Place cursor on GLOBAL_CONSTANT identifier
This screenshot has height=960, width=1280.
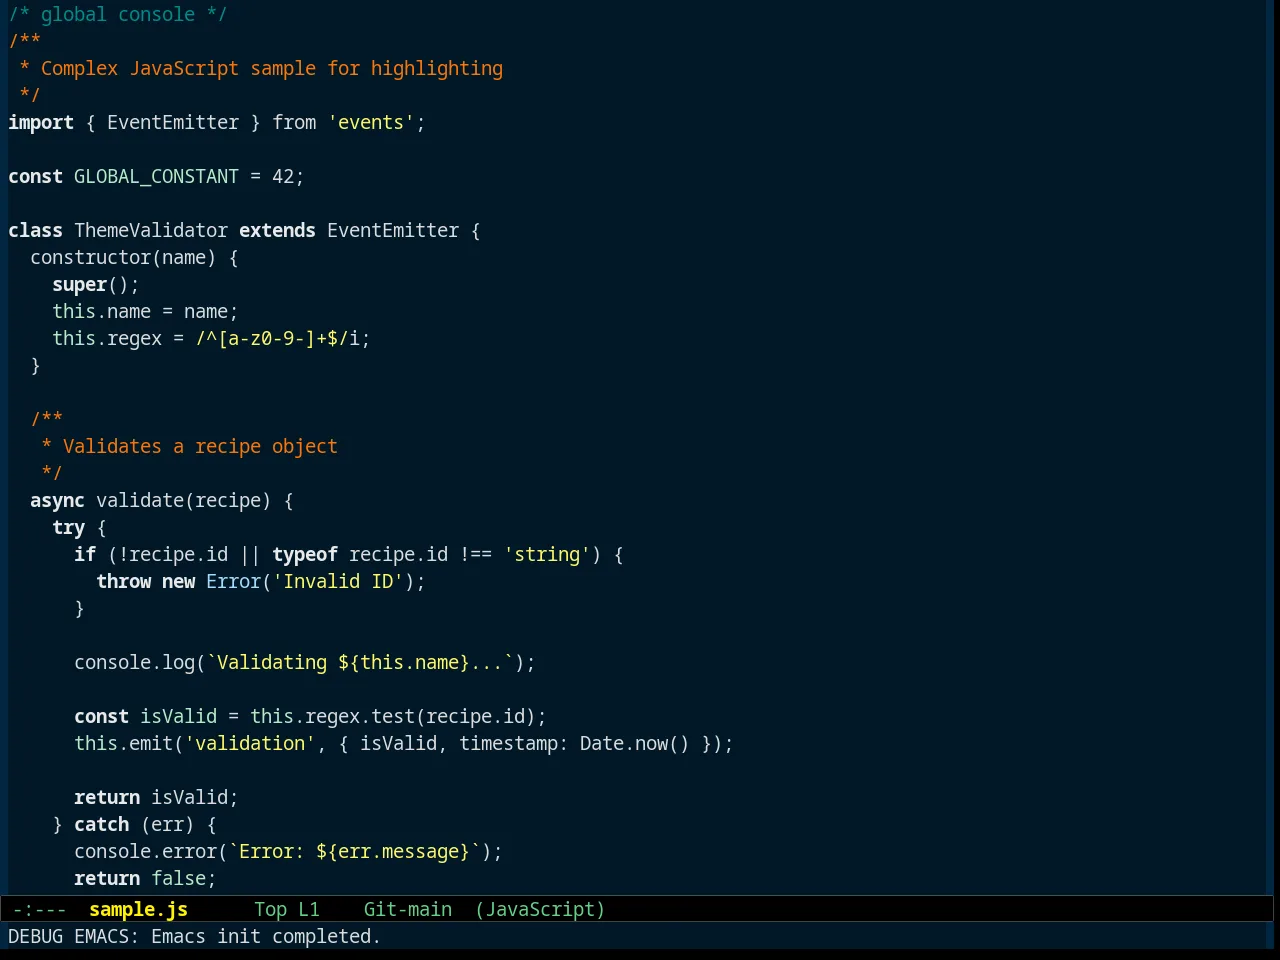(x=156, y=176)
